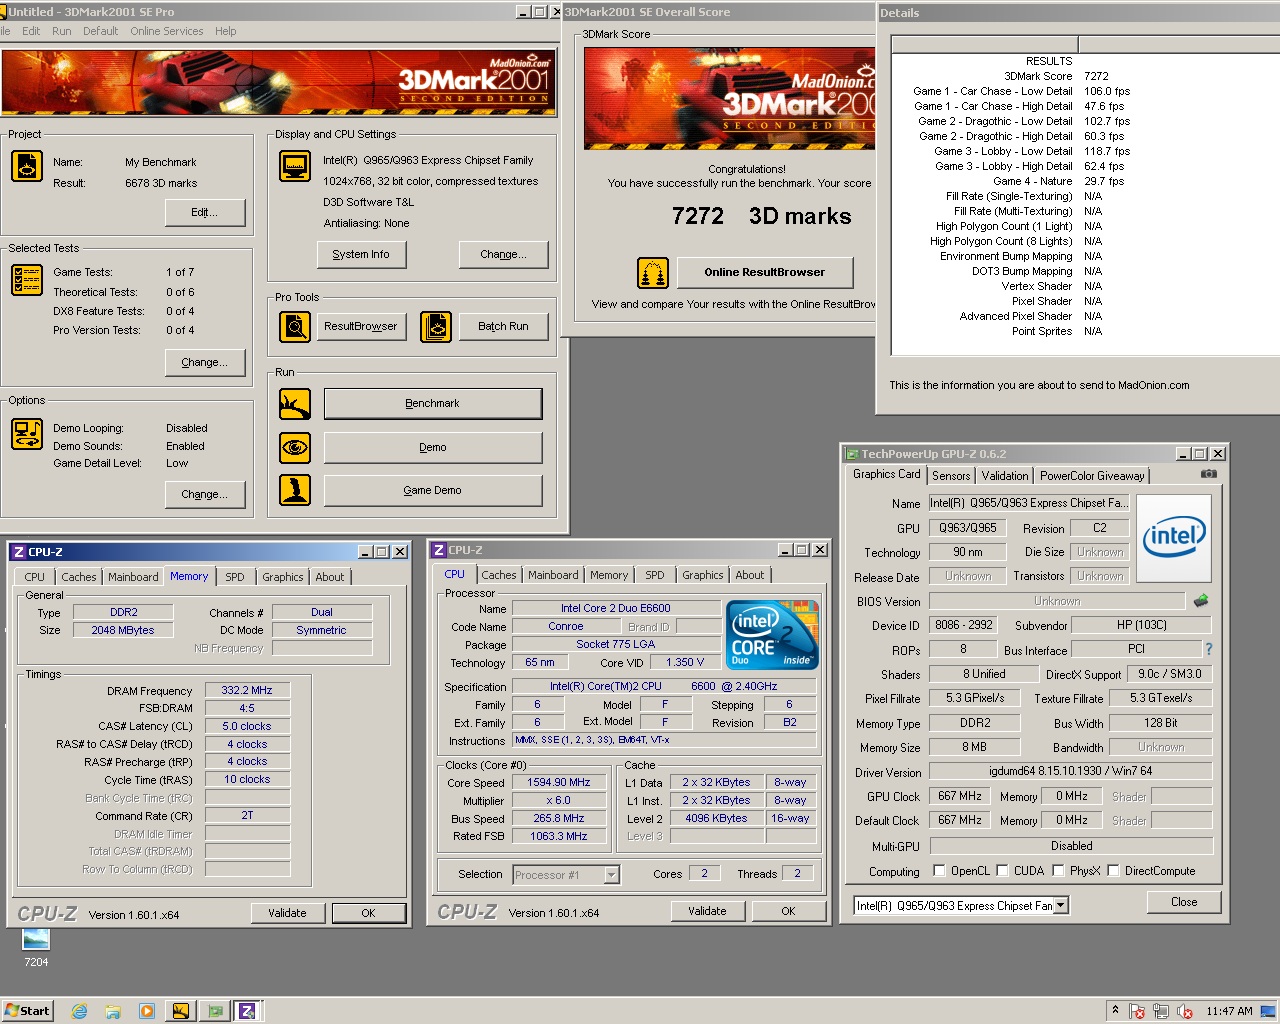Click the GPU-Z BIOS save chip icon
1280x1024 pixels.
click(x=1201, y=601)
